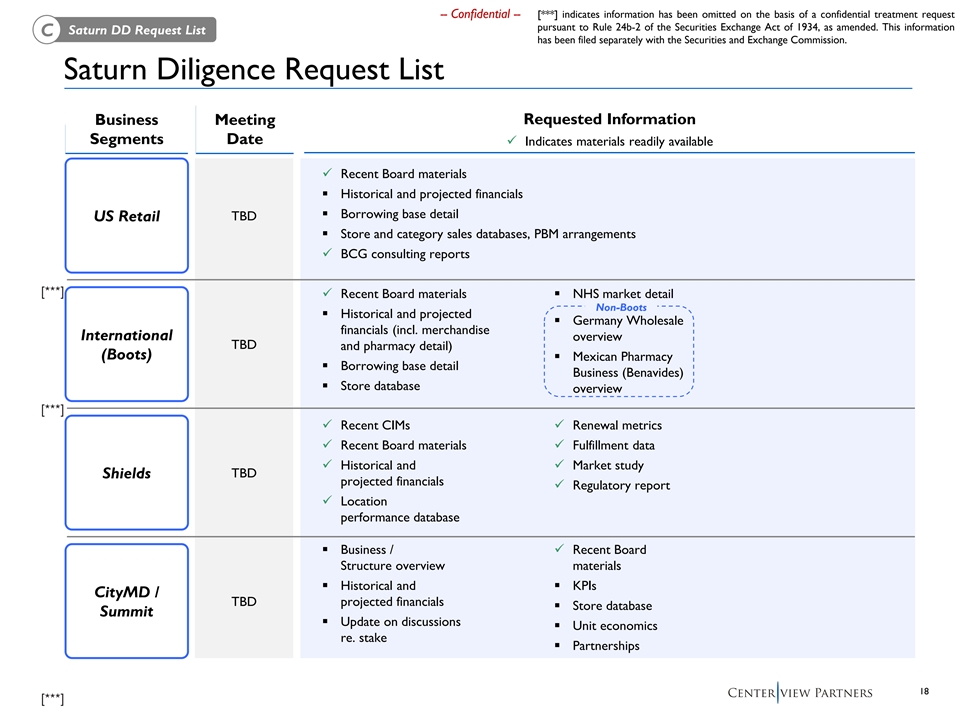Click Unit economics item
The width and height of the screenshot is (960, 720).
point(615,626)
